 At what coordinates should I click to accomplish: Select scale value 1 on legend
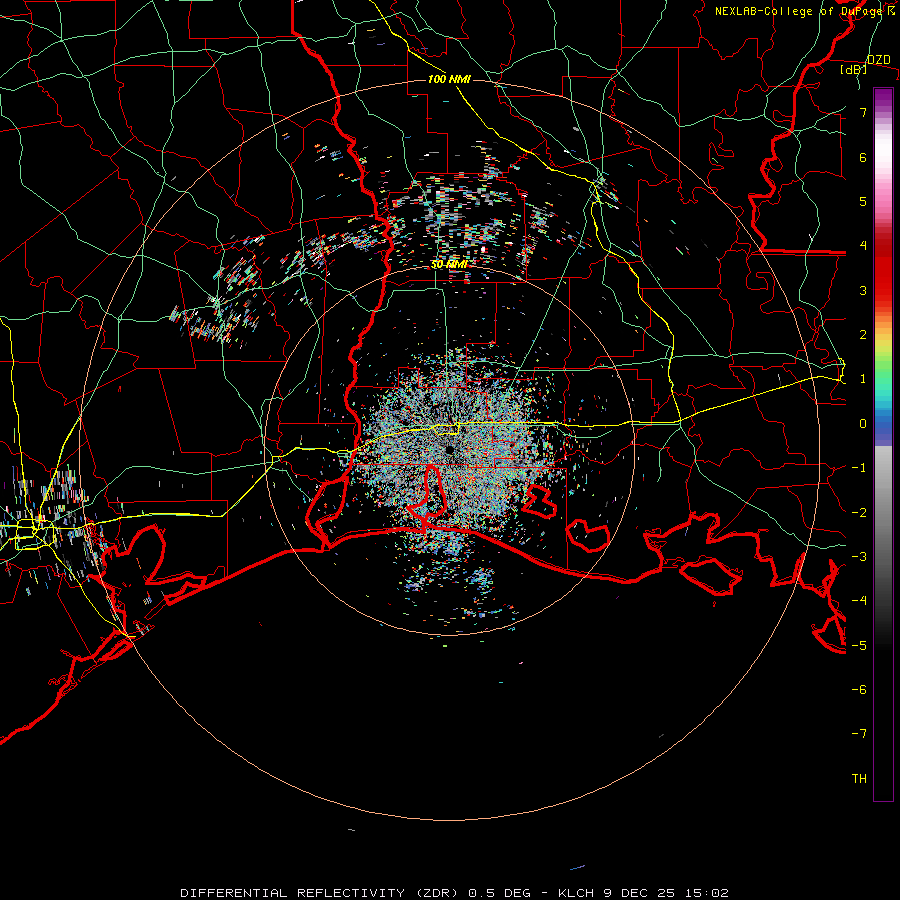863,379
